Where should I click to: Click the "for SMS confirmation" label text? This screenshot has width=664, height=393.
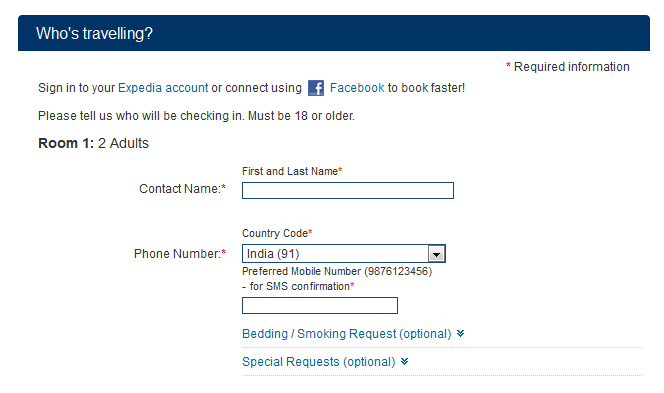pos(299,286)
